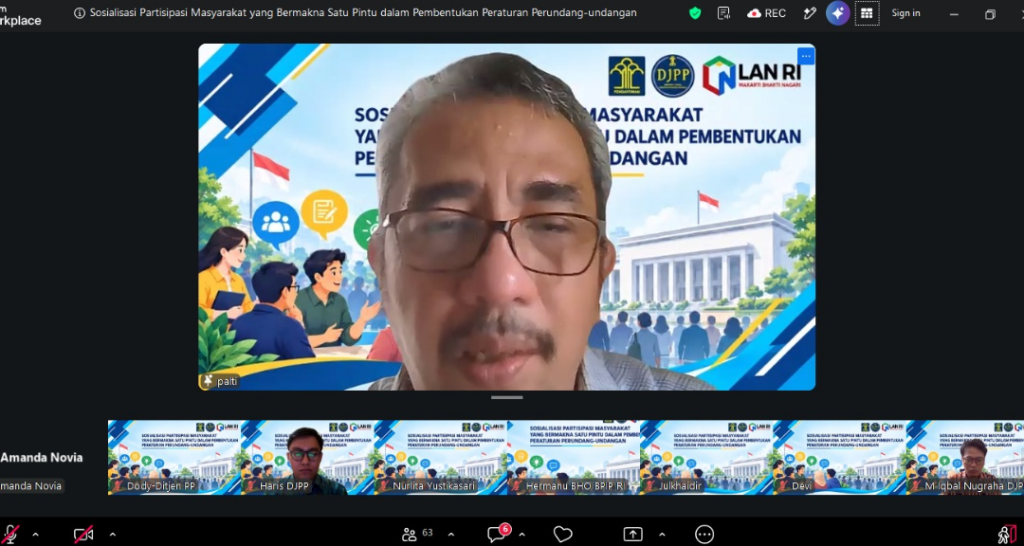Open the annotate pen icon in top bar
Image resolution: width=1024 pixels, height=546 pixels.
click(x=810, y=13)
